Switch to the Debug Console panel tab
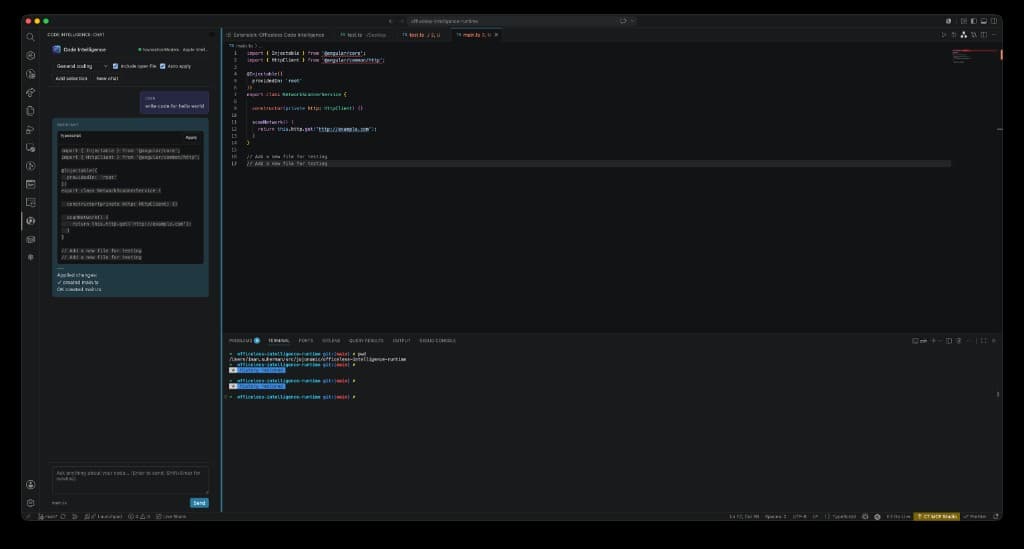 click(x=438, y=341)
